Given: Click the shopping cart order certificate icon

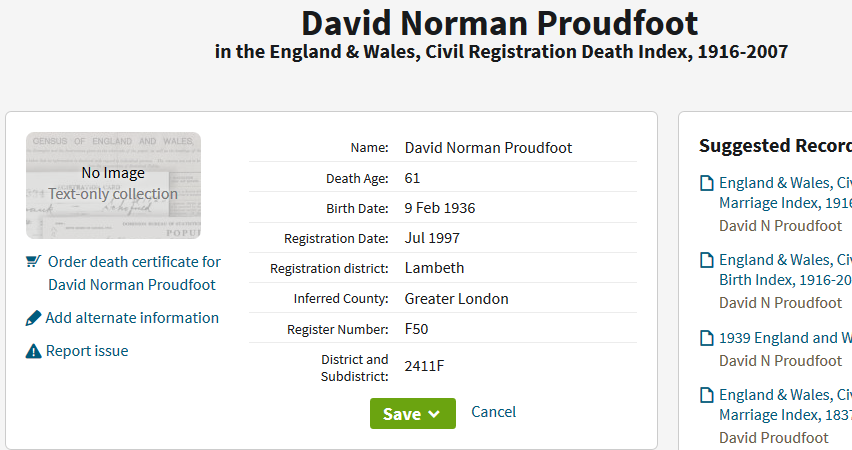Looking at the screenshot, I should (33, 262).
